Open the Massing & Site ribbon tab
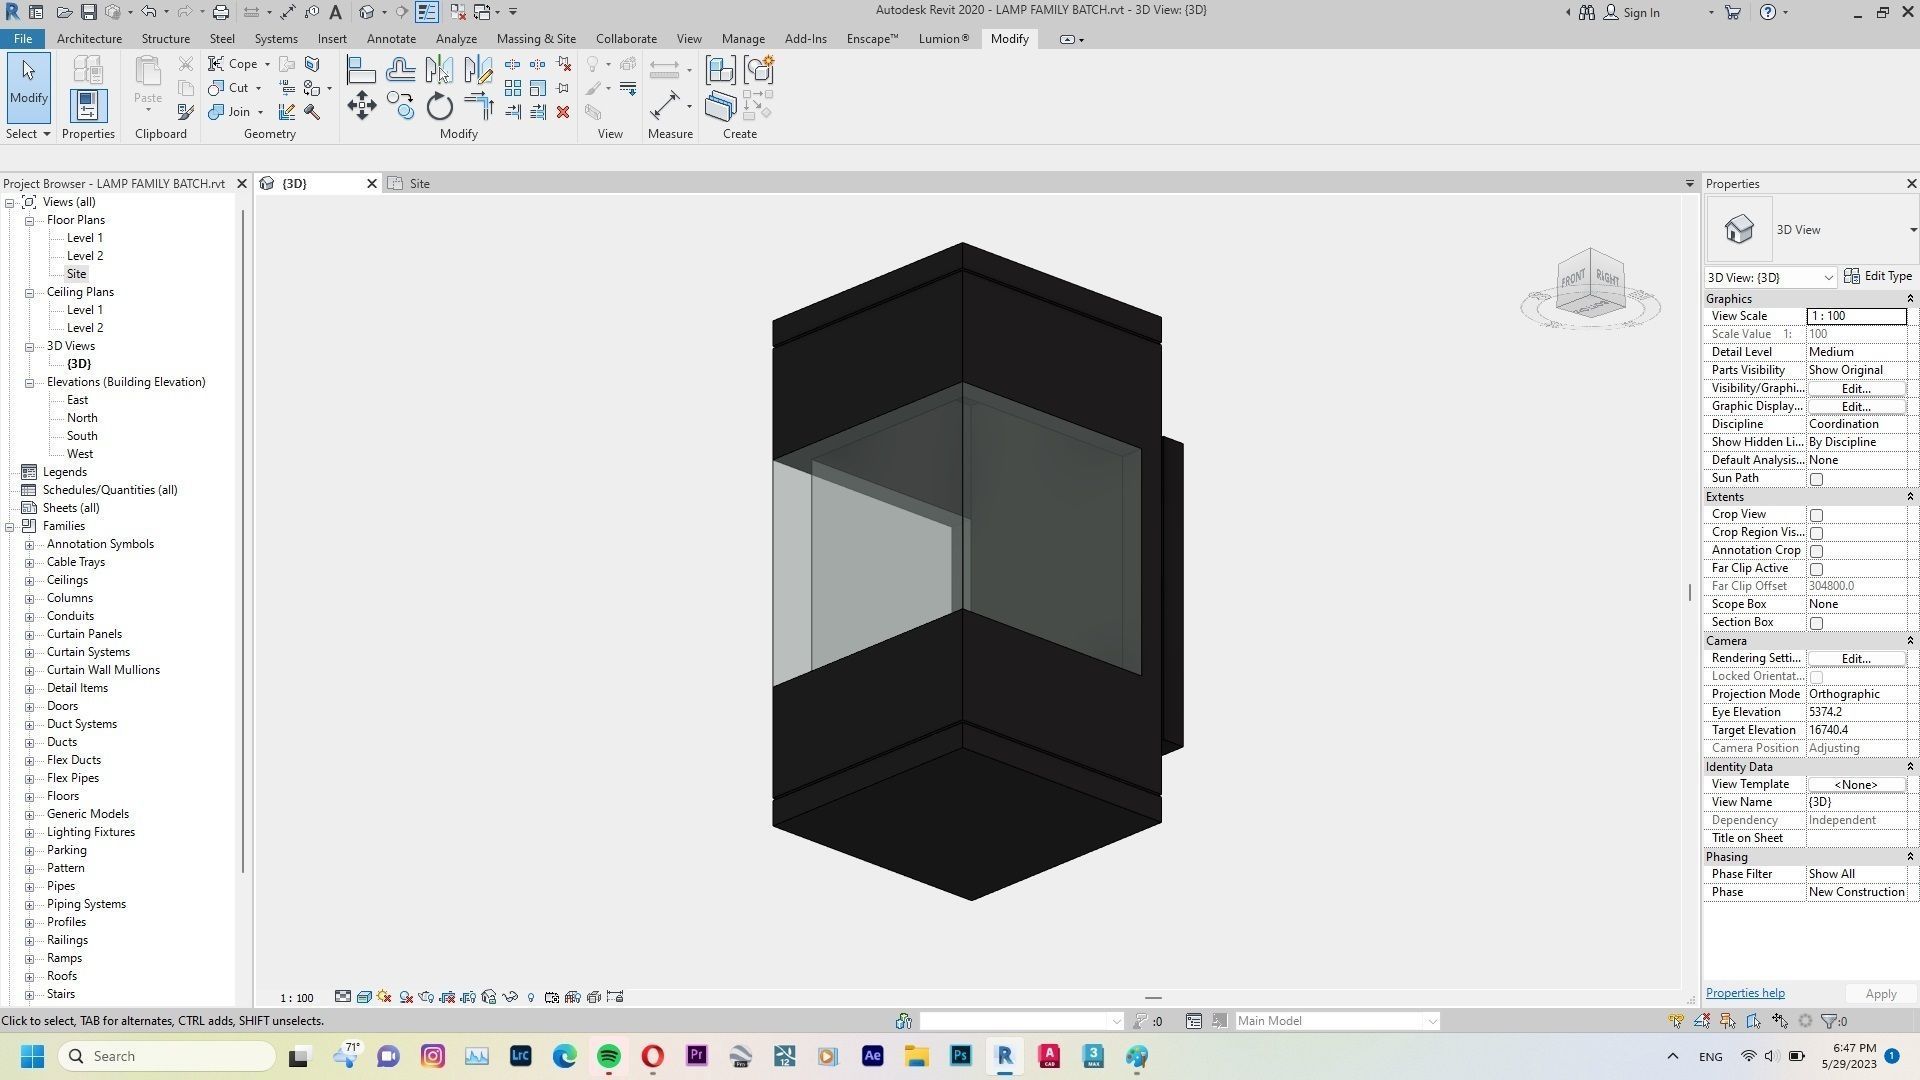 click(536, 39)
